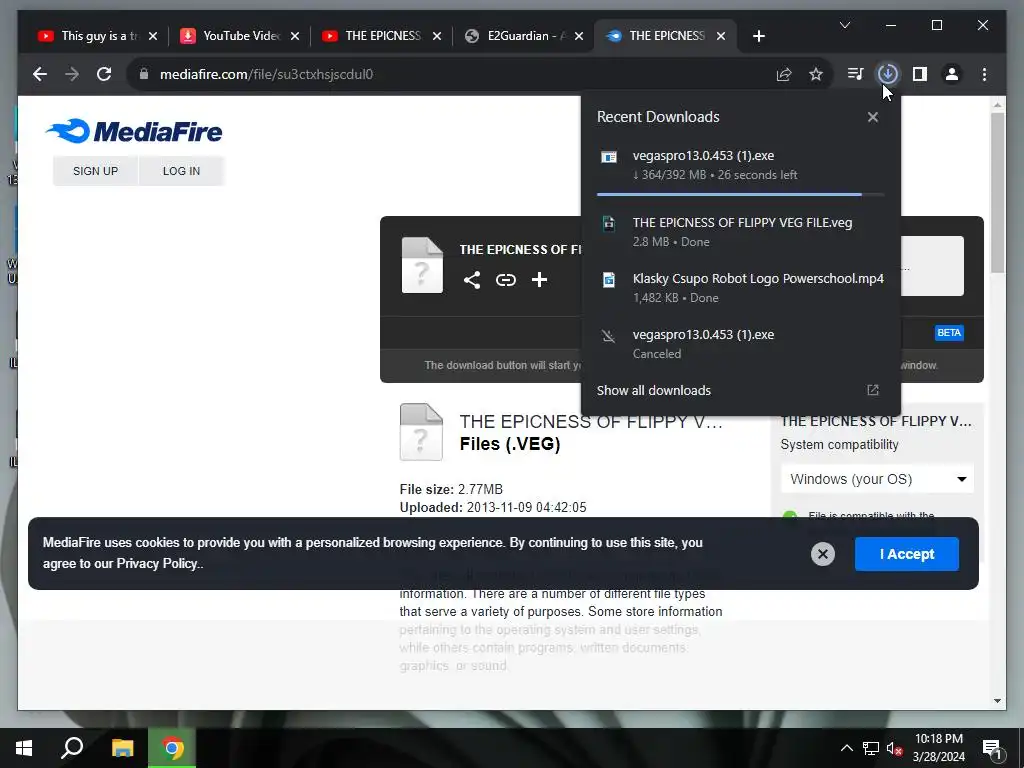Click the SIGN UP button
Screen dimensions: 1024x768
click(x=95, y=171)
